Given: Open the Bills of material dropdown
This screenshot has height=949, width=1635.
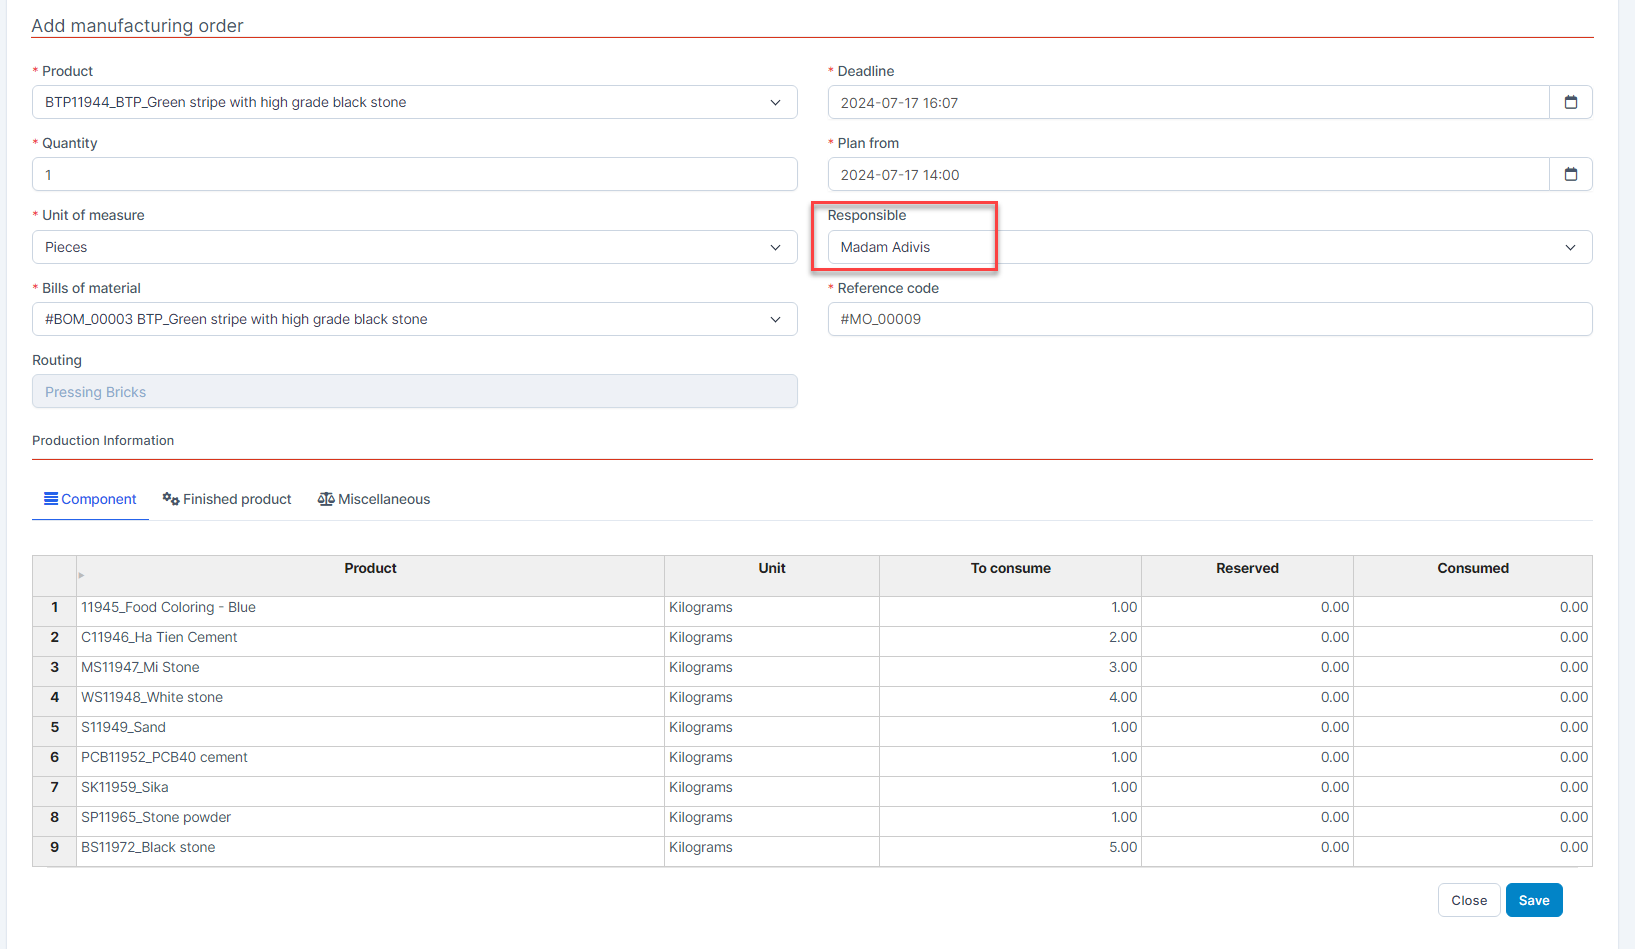Looking at the screenshot, I should point(775,319).
